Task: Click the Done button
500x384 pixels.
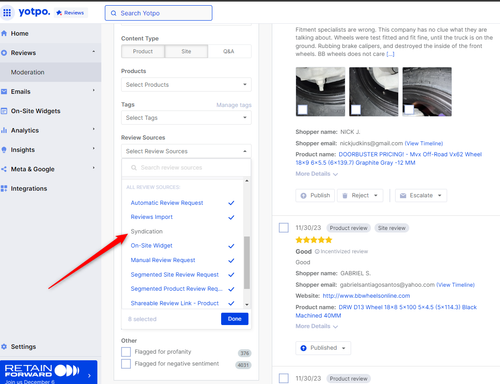Action: tap(235, 319)
